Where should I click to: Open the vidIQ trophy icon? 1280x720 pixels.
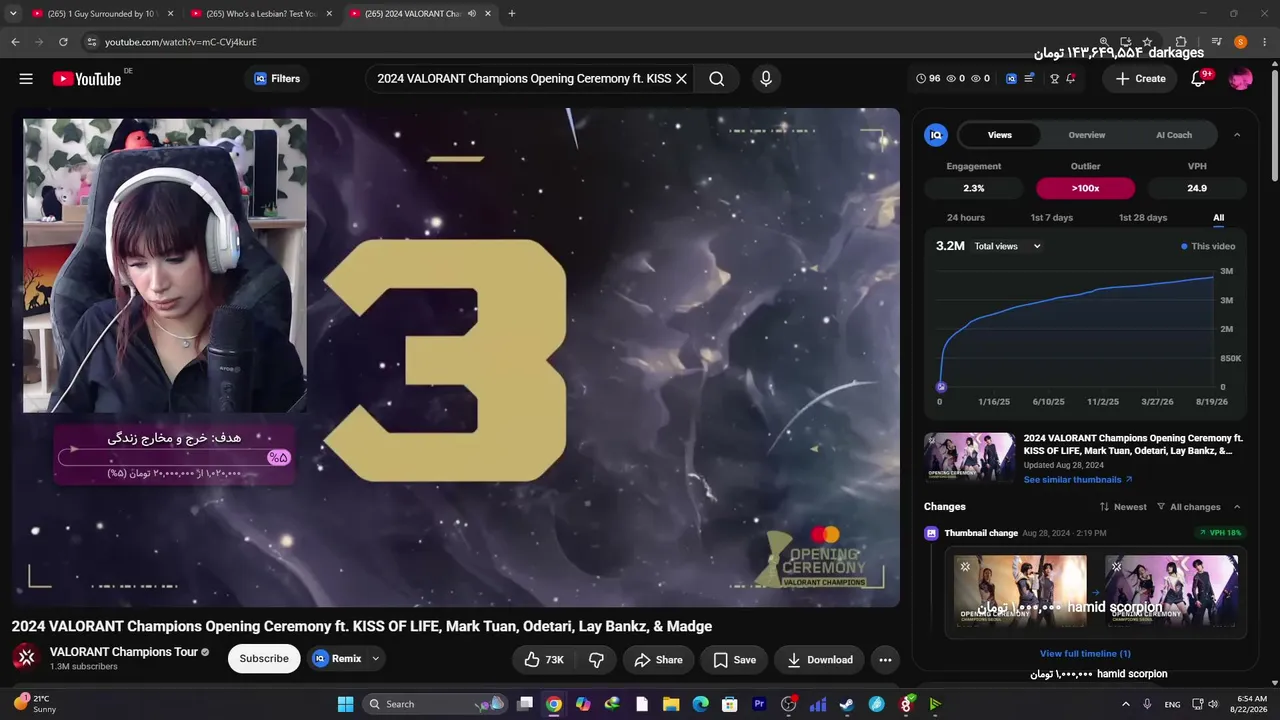[1054, 79]
